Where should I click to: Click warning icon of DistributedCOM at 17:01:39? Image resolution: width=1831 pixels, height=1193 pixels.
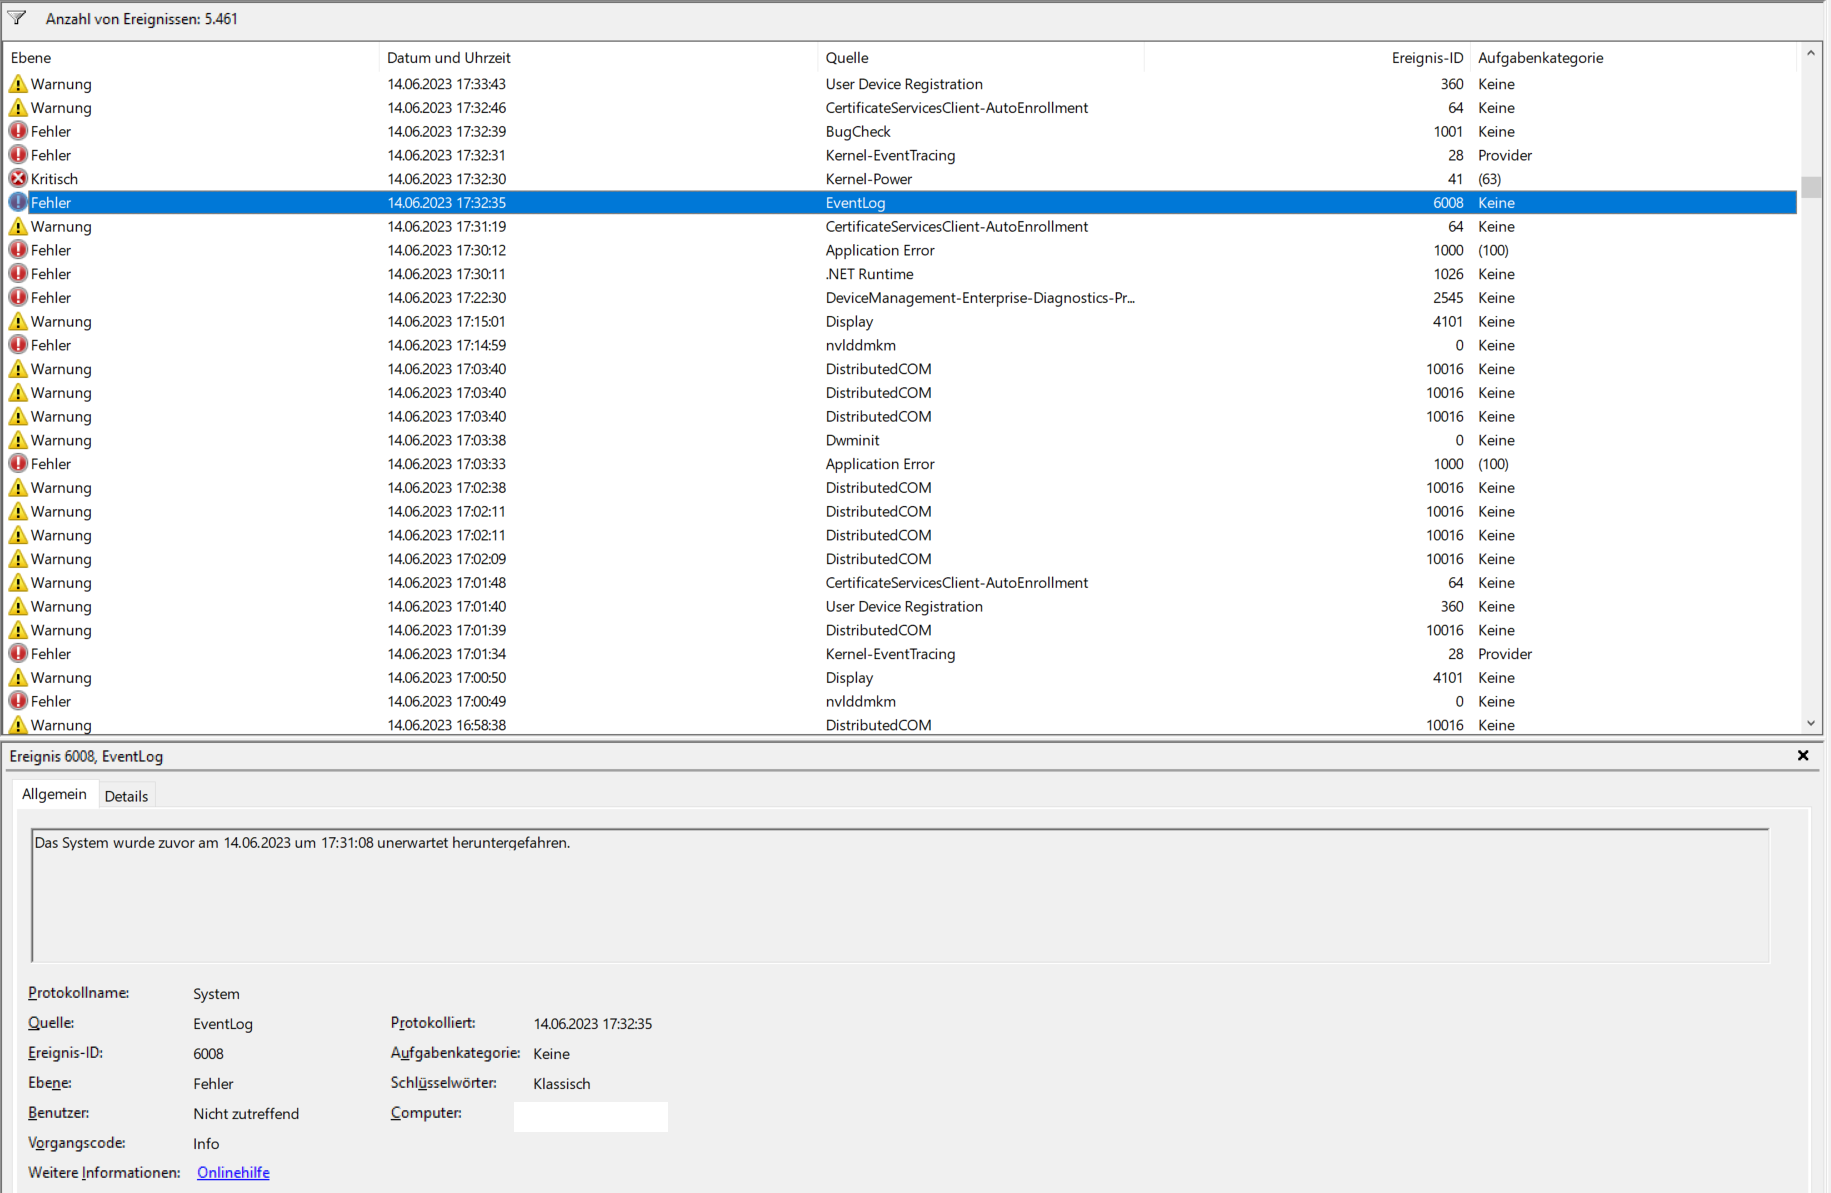click(18, 630)
